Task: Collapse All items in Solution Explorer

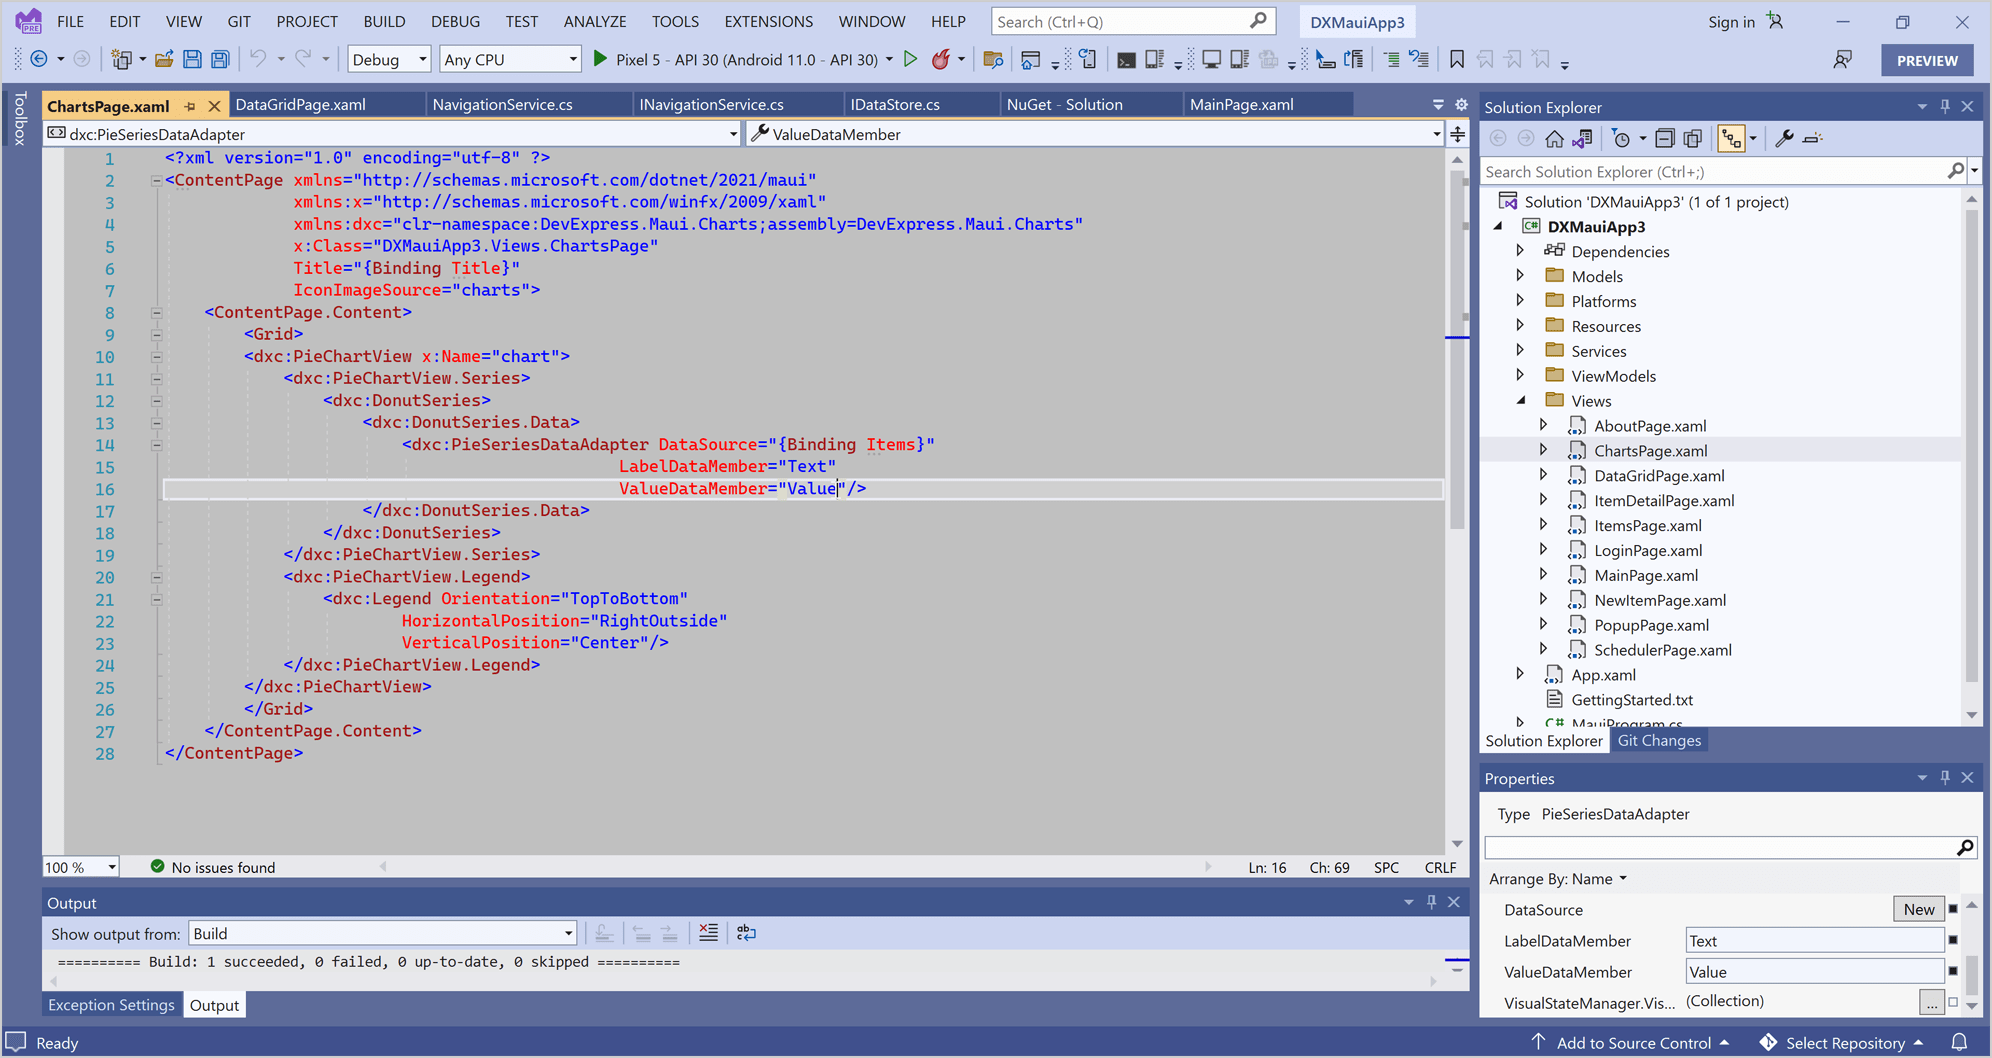Action: 1665,138
